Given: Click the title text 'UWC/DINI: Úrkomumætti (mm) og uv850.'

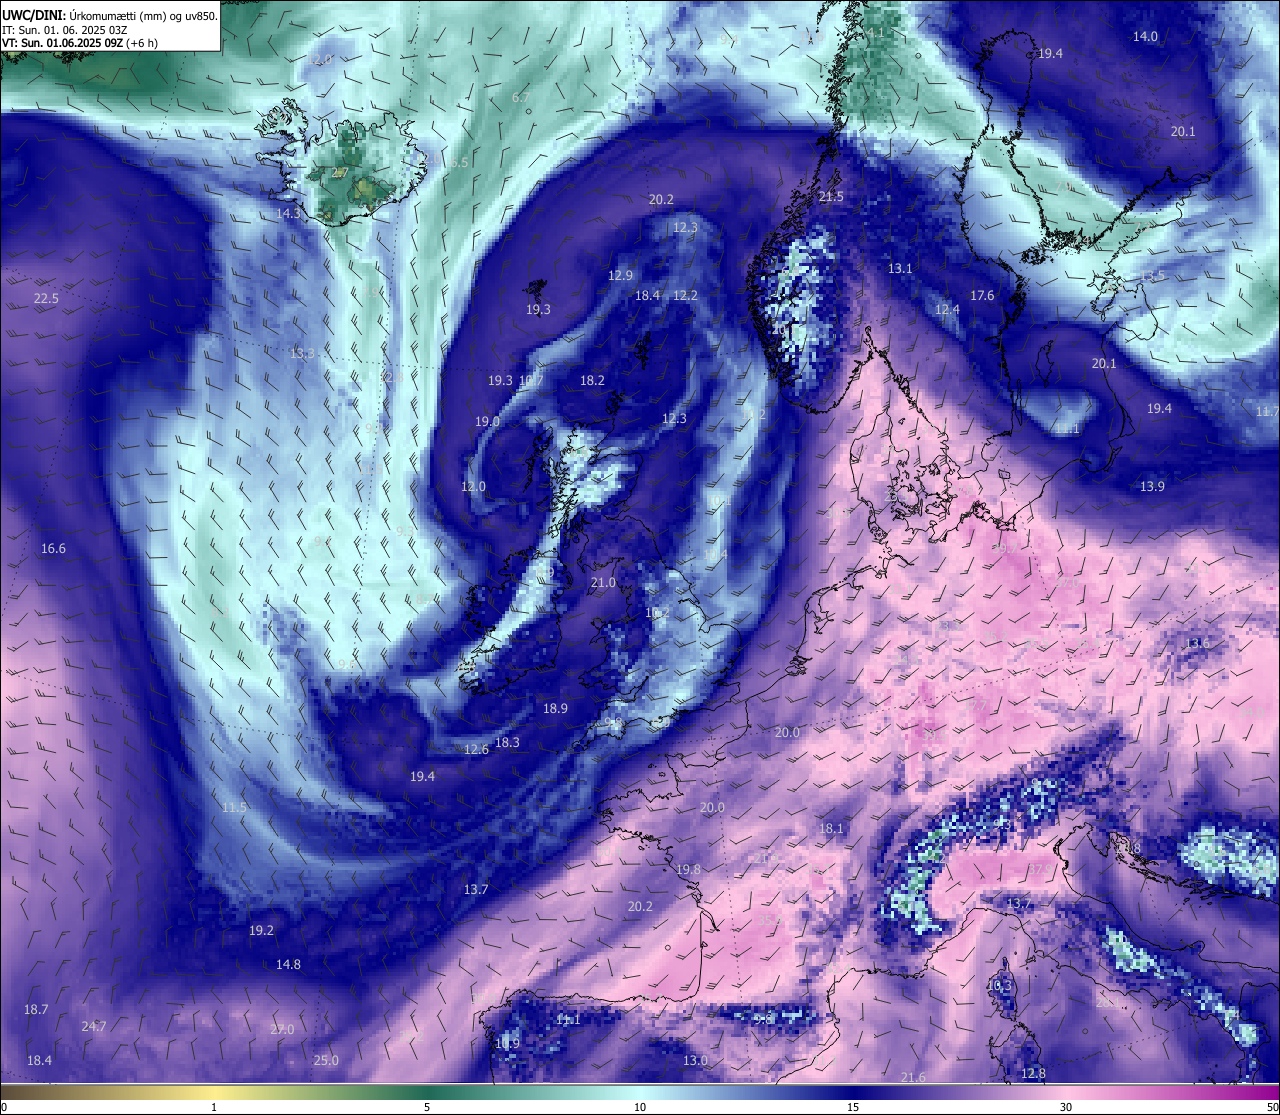Looking at the screenshot, I should (110, 16).
